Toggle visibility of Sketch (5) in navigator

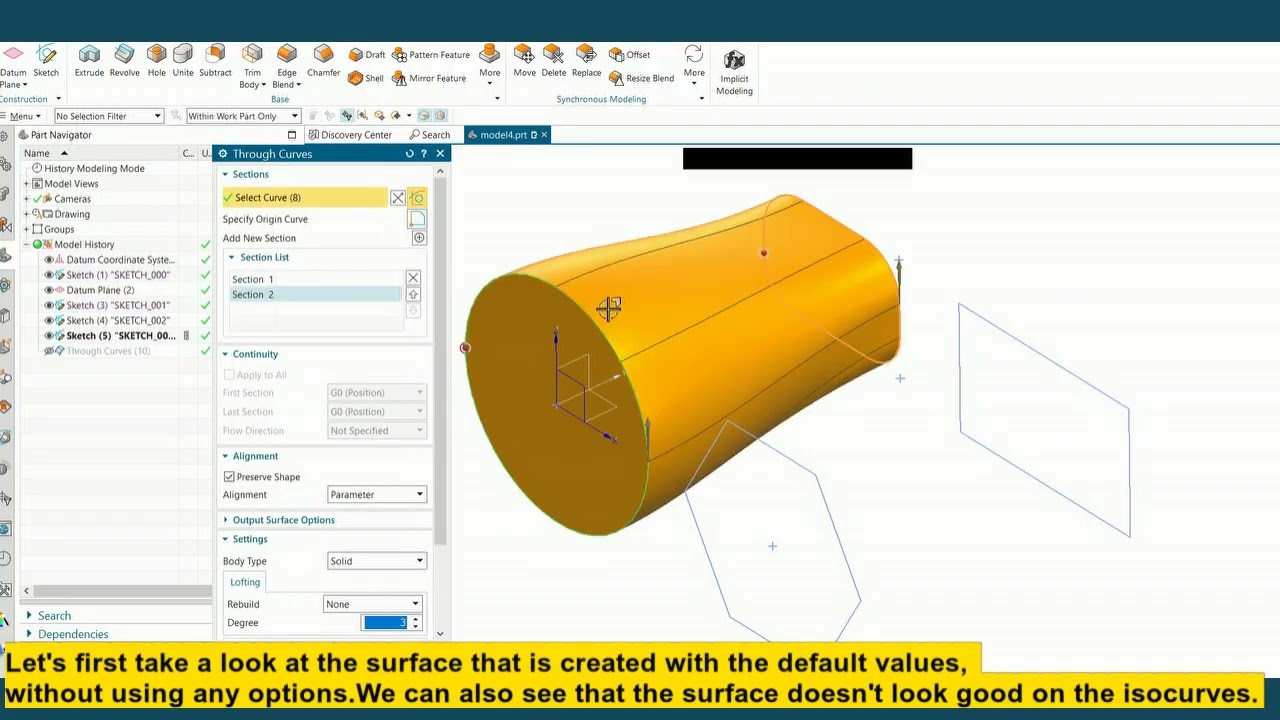click(48, 336)
